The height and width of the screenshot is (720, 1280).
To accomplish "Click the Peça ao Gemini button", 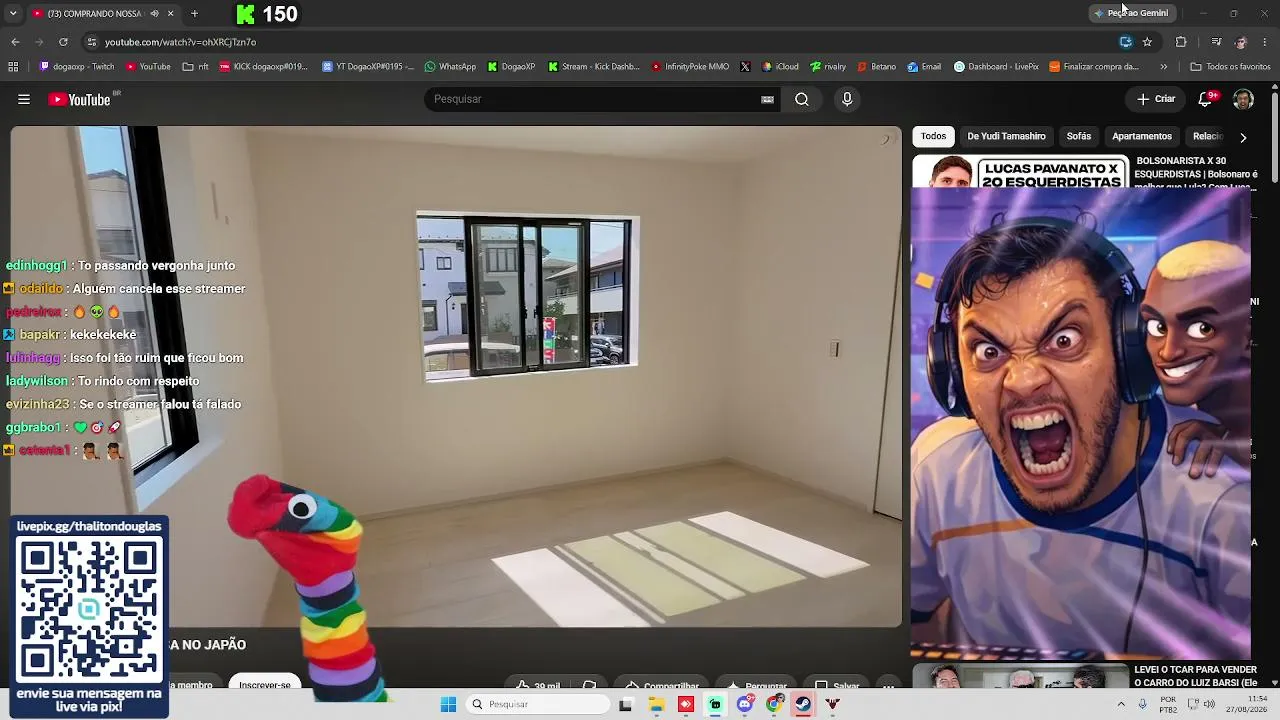I will point(1131,13).
